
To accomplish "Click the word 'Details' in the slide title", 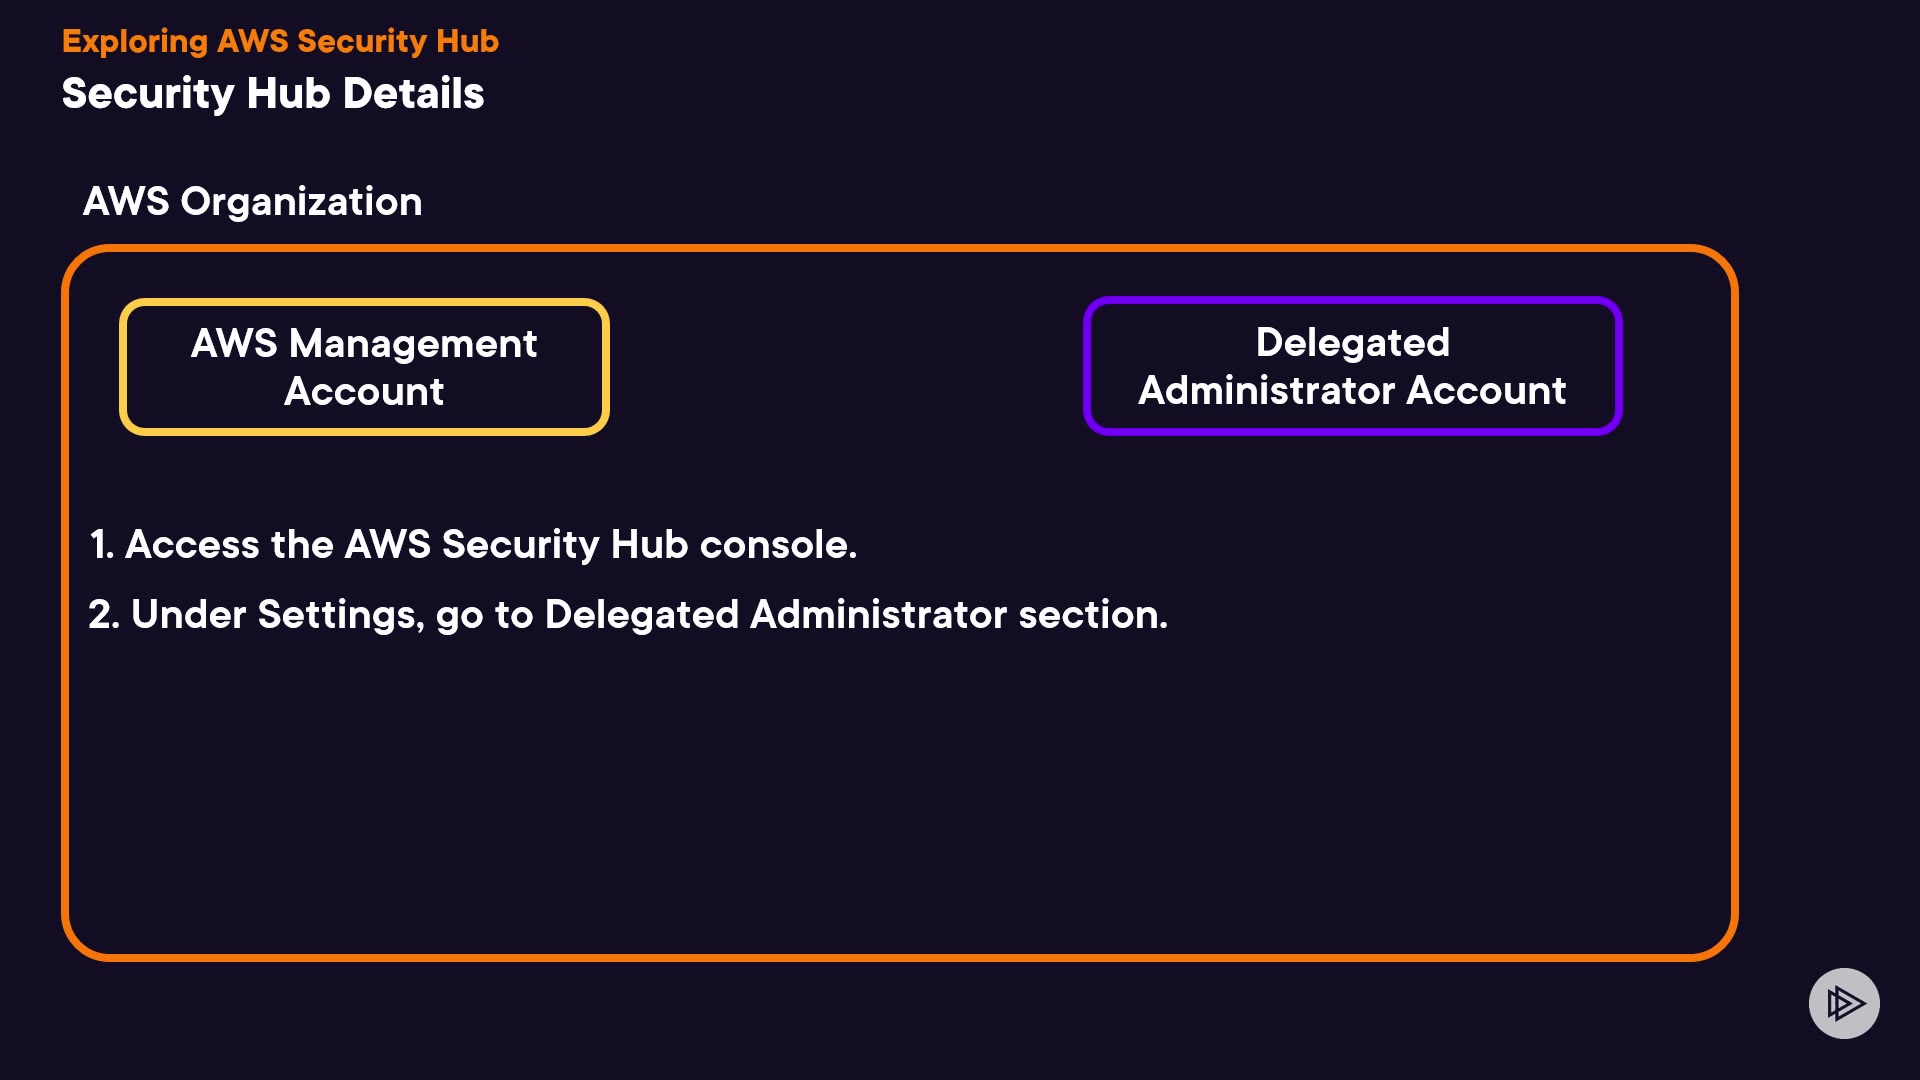I will tap(413, 94).
